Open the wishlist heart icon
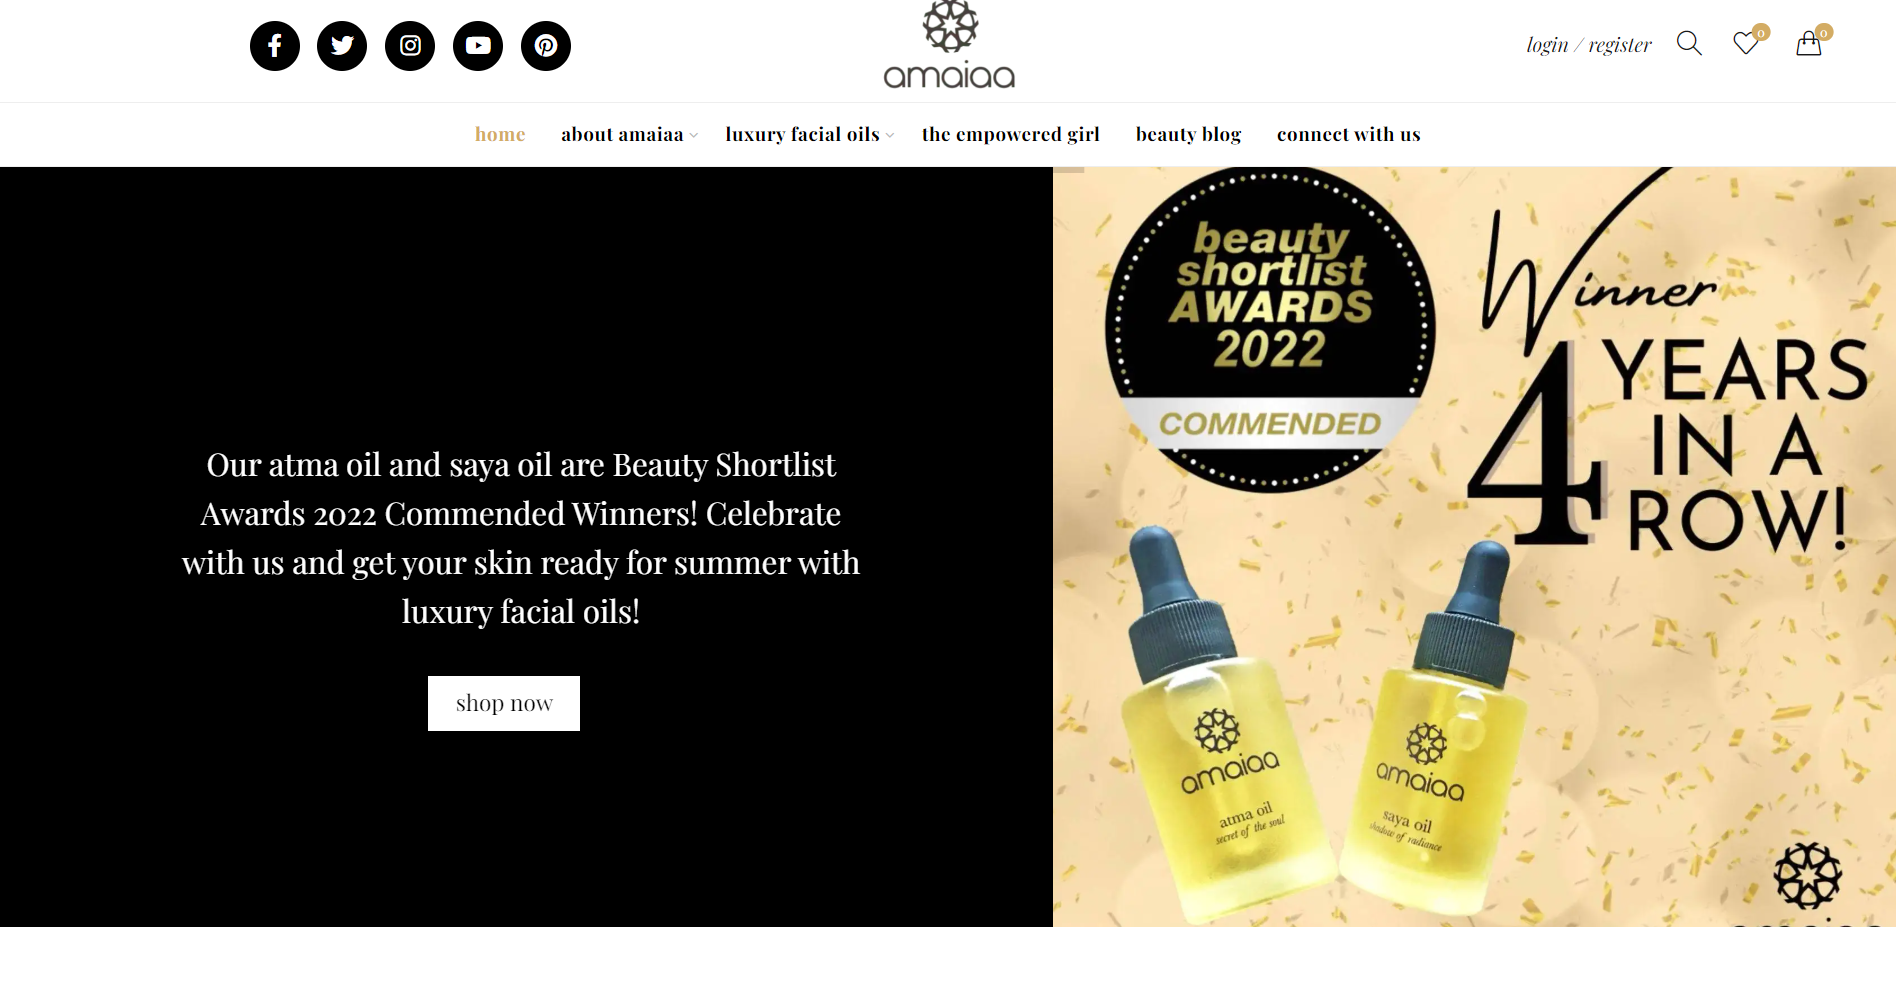Viewport: 1896px width, 984px height. 1747,43
